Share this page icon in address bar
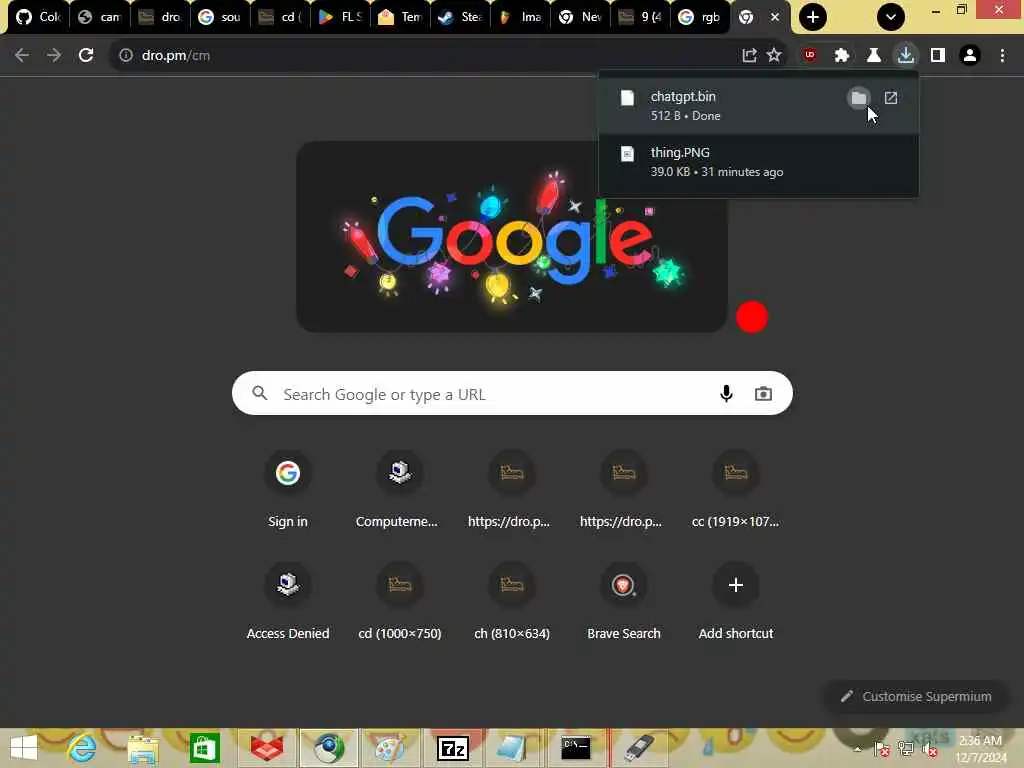The height and width of the screenshot is (768, 1024). point(749,55)
